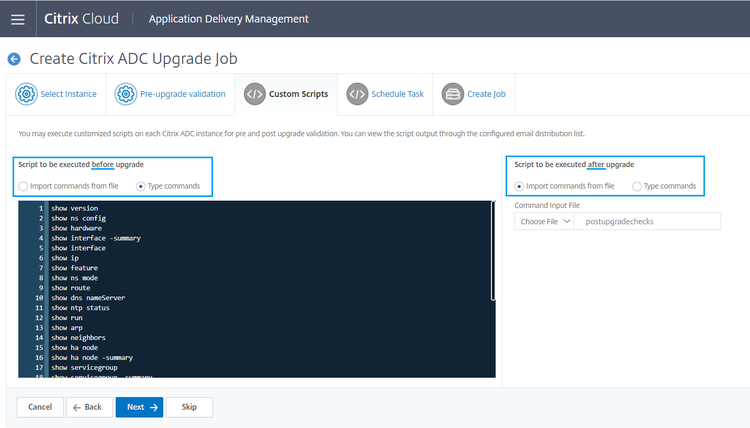This screenshot has width=750, height=428.
Task: Click the Cancel button
Action: click(x=40, y=407)
